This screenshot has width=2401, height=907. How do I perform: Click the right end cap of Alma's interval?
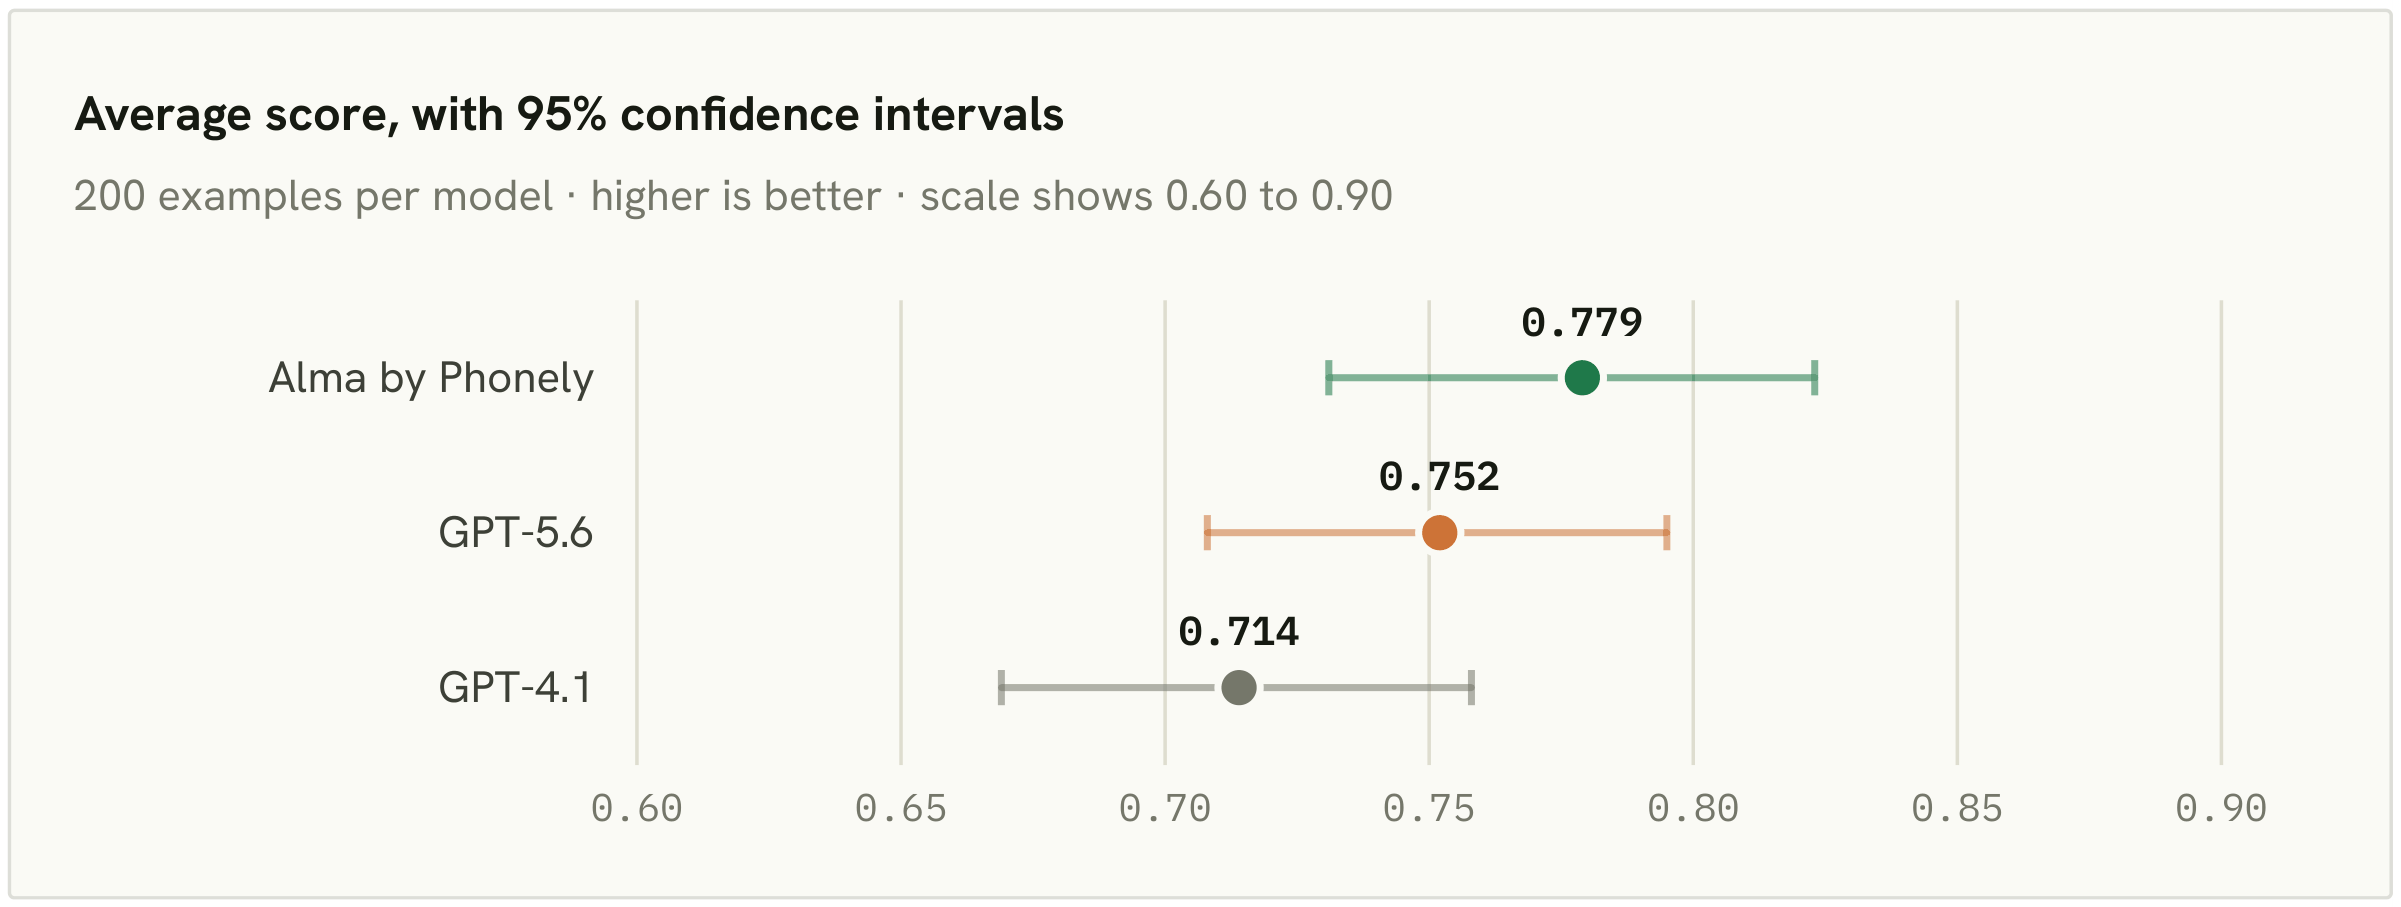click(1815, 378)
